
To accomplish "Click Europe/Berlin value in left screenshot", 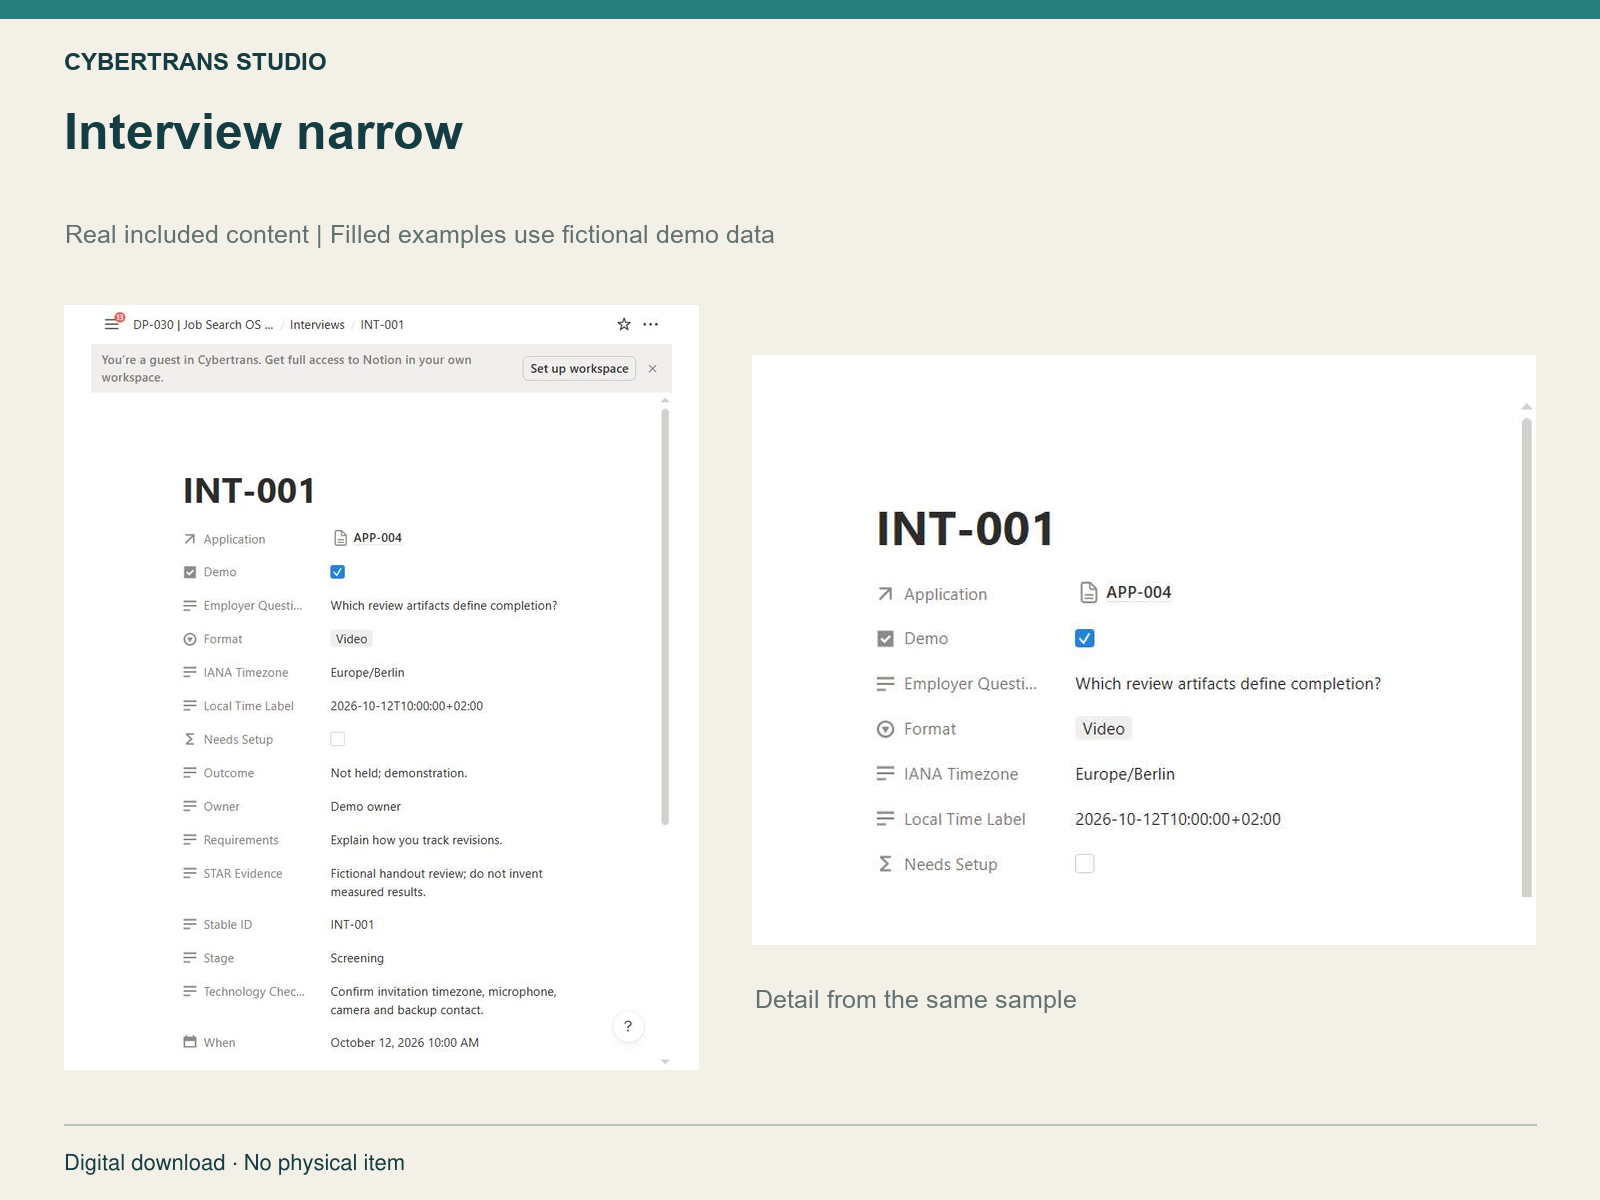I will click(367, 673).
